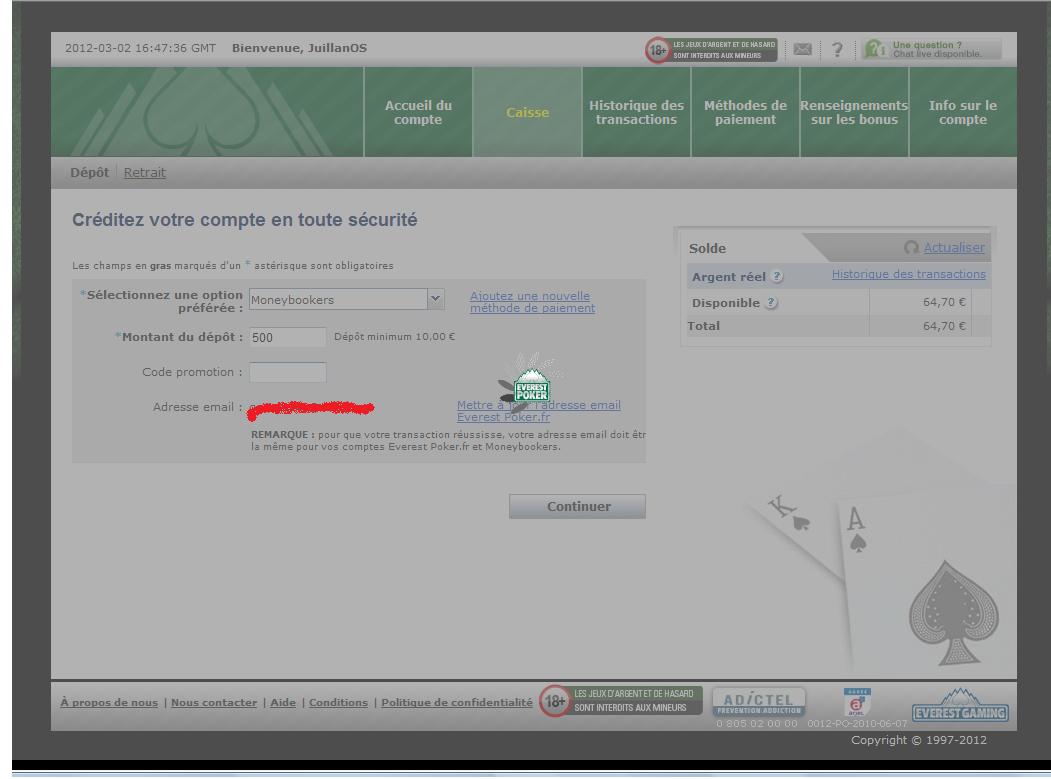Click the Adictel prevention addiction logo
The image size is (1051, 779).
tap(759, 702)
